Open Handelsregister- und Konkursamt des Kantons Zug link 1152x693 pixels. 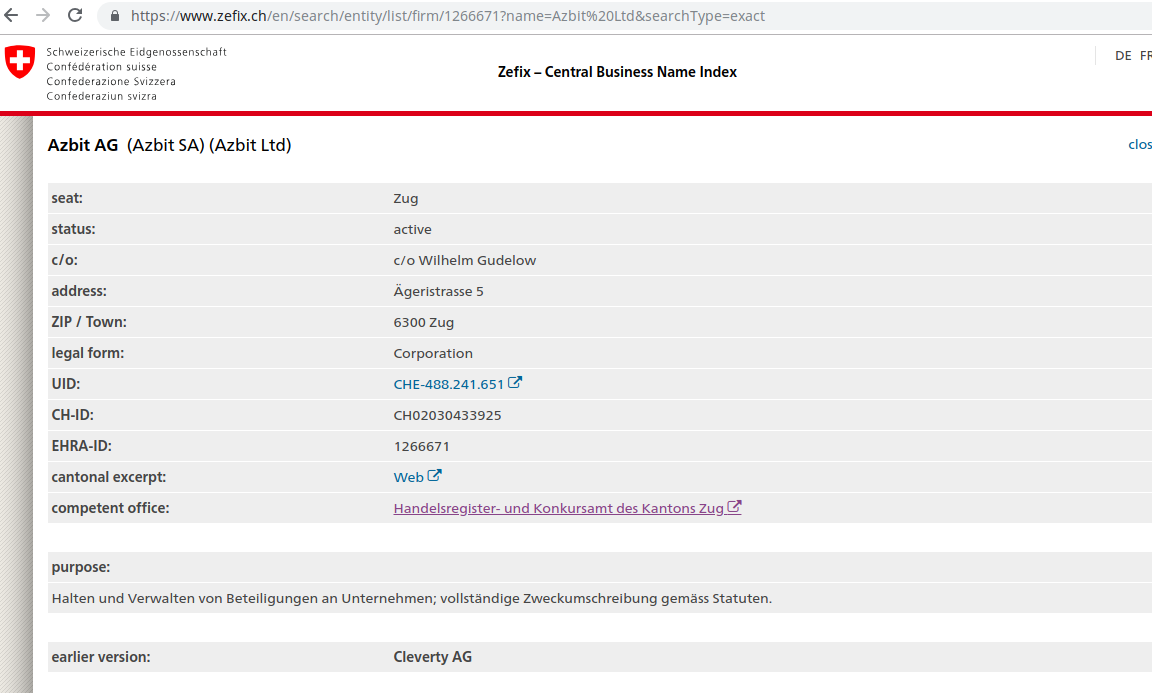tap(558, 508)
